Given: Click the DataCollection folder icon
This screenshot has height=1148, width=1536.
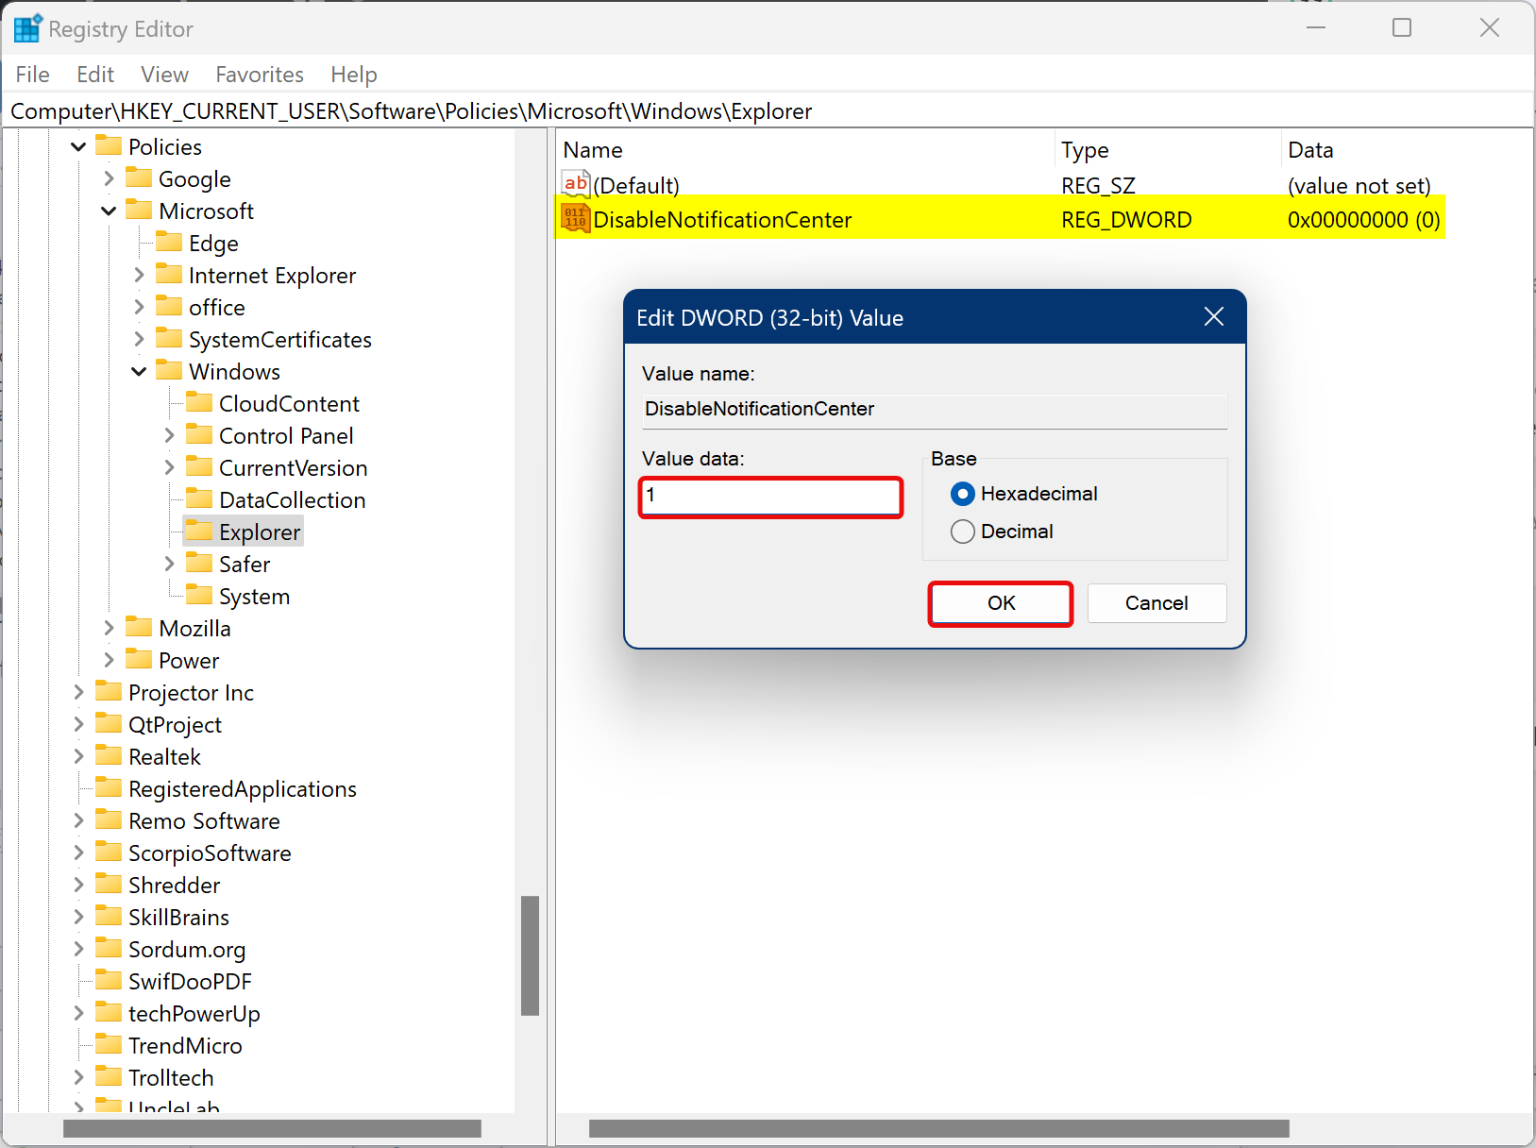Looking at the screenshot, I should (x=199, y=499).
